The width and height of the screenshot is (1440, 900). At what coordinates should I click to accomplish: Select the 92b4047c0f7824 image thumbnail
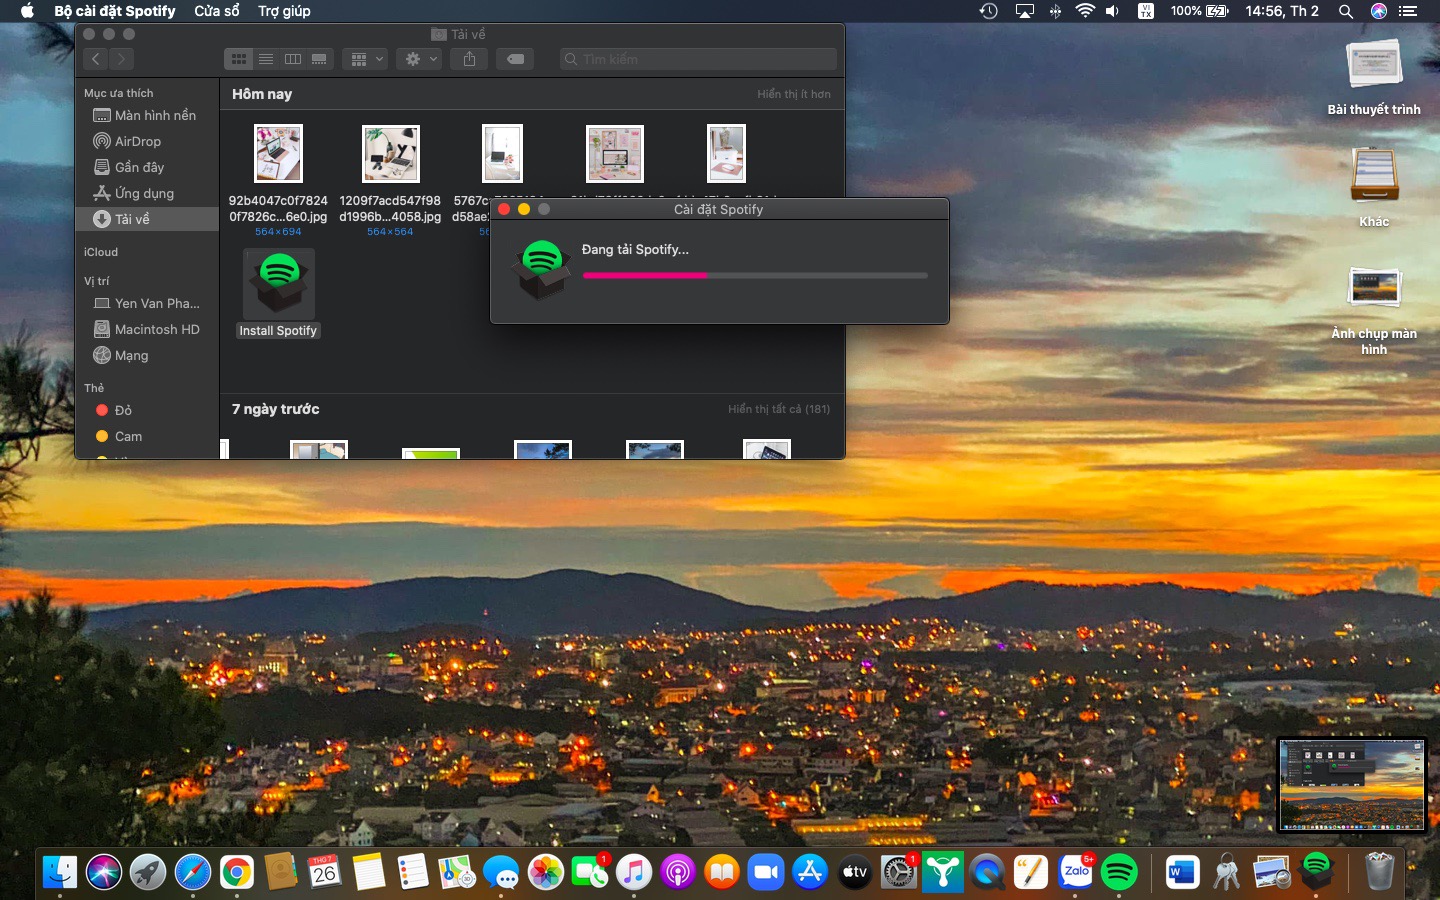(278, 153)
